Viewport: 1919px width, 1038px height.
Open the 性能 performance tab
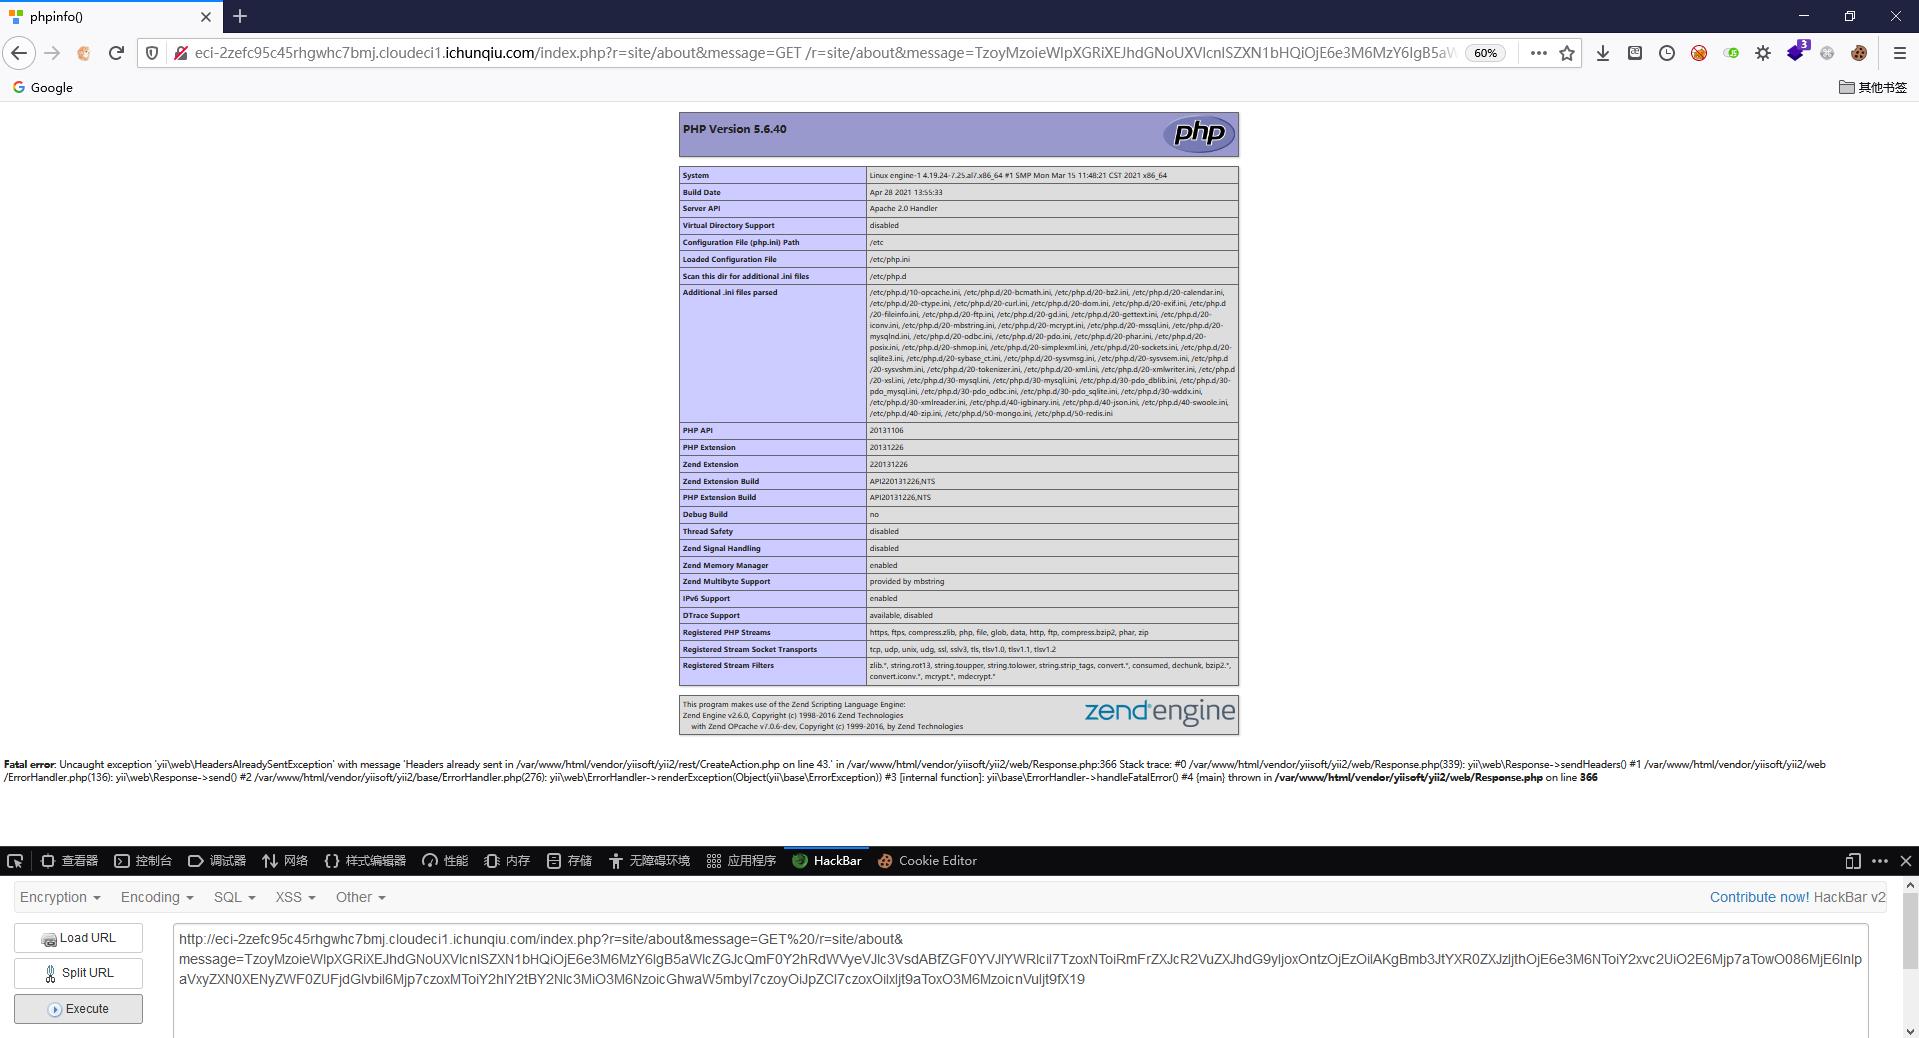pos(445,861)
